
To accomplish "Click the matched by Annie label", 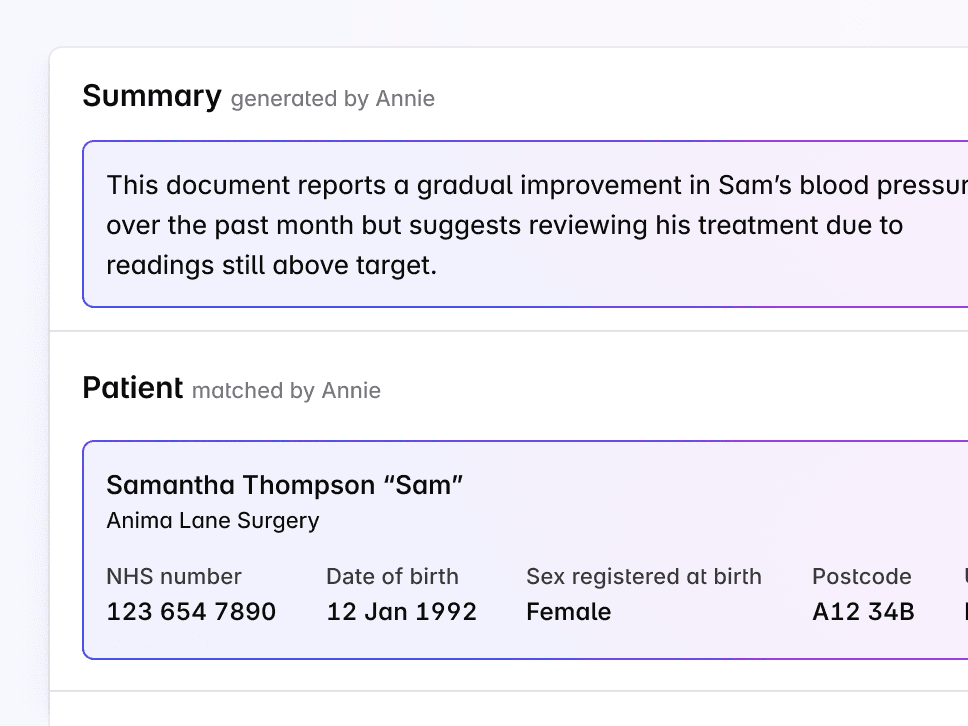I will pos(286,391).
